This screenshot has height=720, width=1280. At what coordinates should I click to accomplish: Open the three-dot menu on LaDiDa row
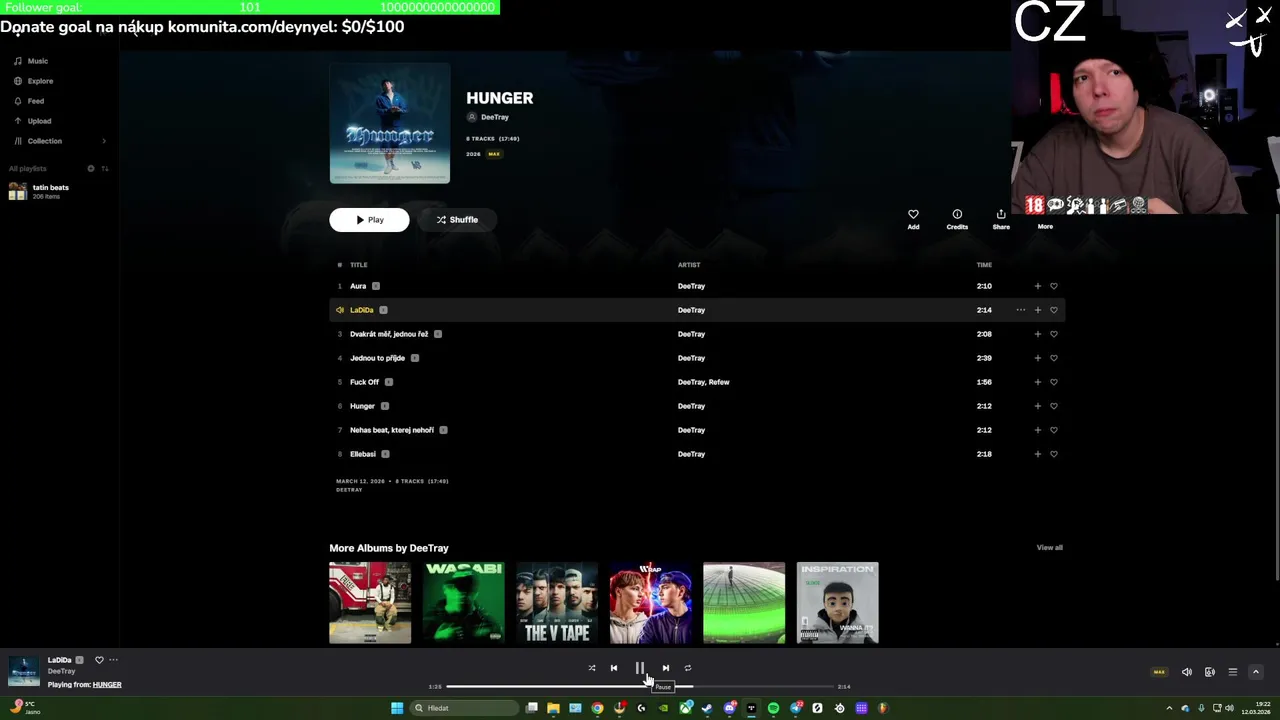[1021, 310]
